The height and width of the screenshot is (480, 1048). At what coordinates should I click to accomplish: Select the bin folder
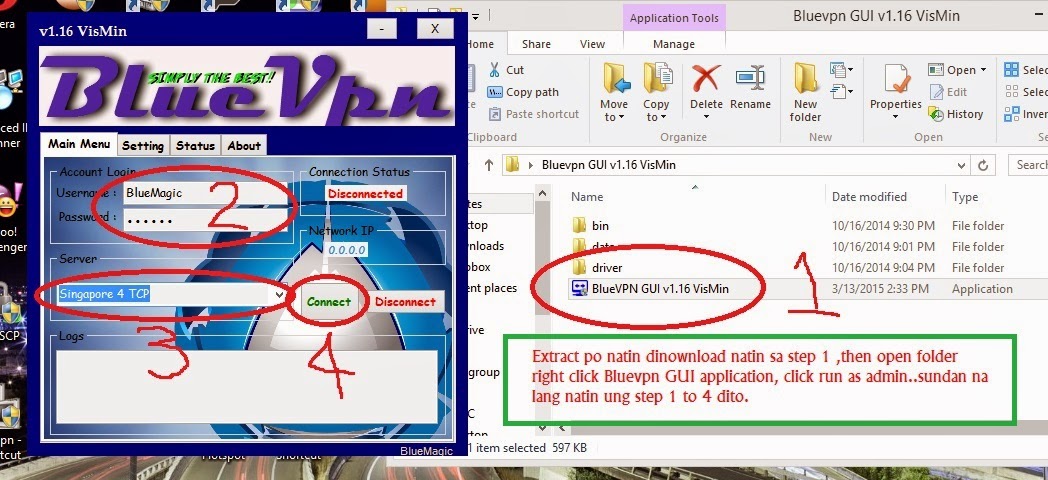(x=591, y=226)
